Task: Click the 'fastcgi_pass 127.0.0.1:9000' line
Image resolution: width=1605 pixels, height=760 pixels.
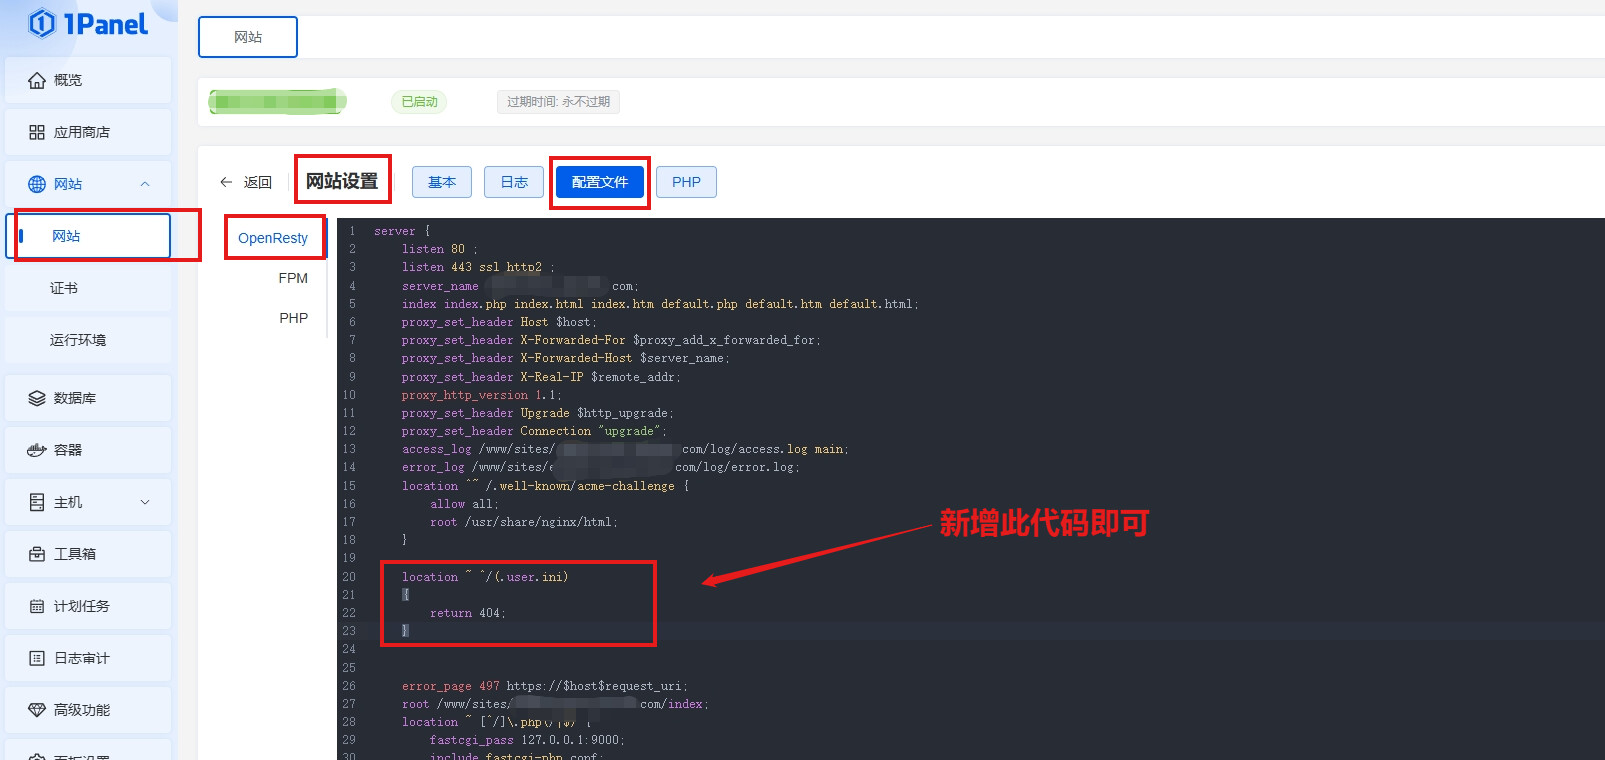Action: (527, 740)
